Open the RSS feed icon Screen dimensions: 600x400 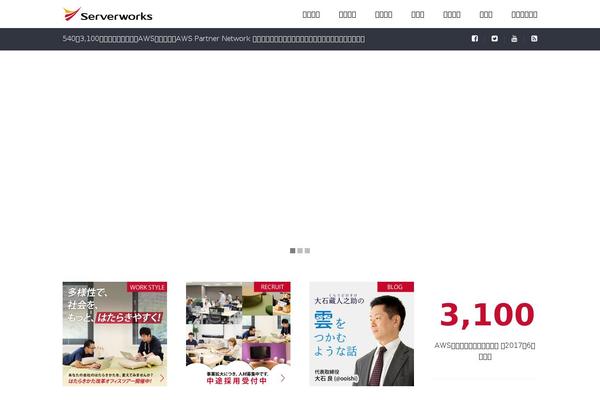point(534,38)
